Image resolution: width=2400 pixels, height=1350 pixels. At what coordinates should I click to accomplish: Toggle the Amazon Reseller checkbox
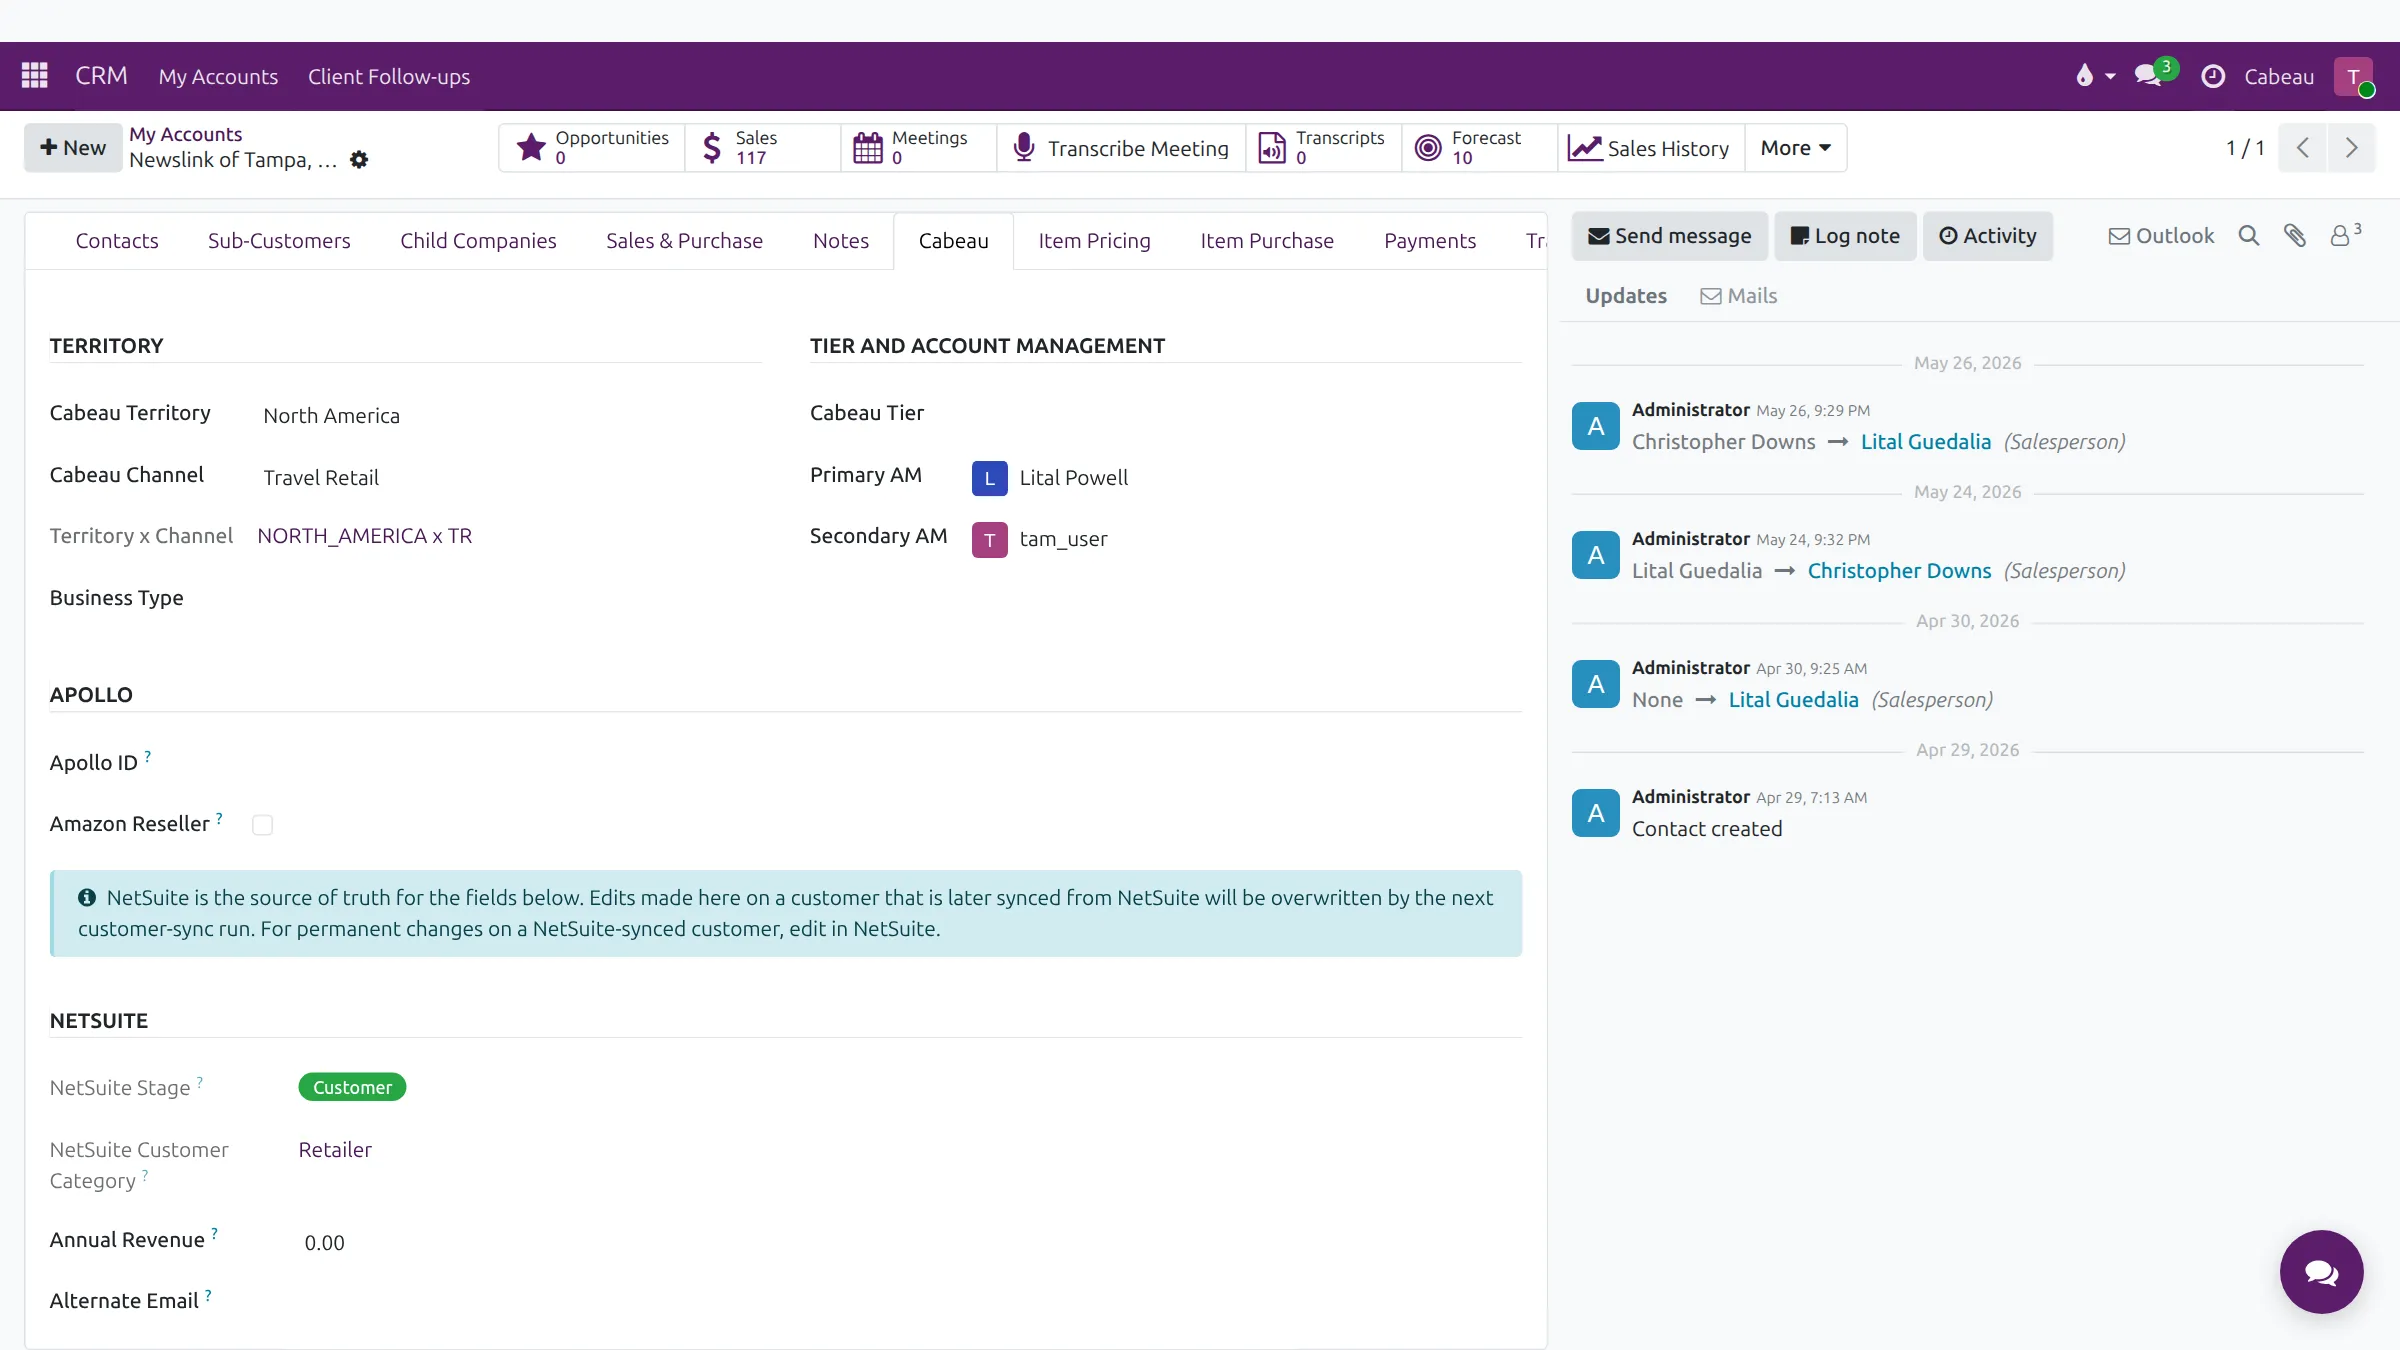[x=262, y=825]
